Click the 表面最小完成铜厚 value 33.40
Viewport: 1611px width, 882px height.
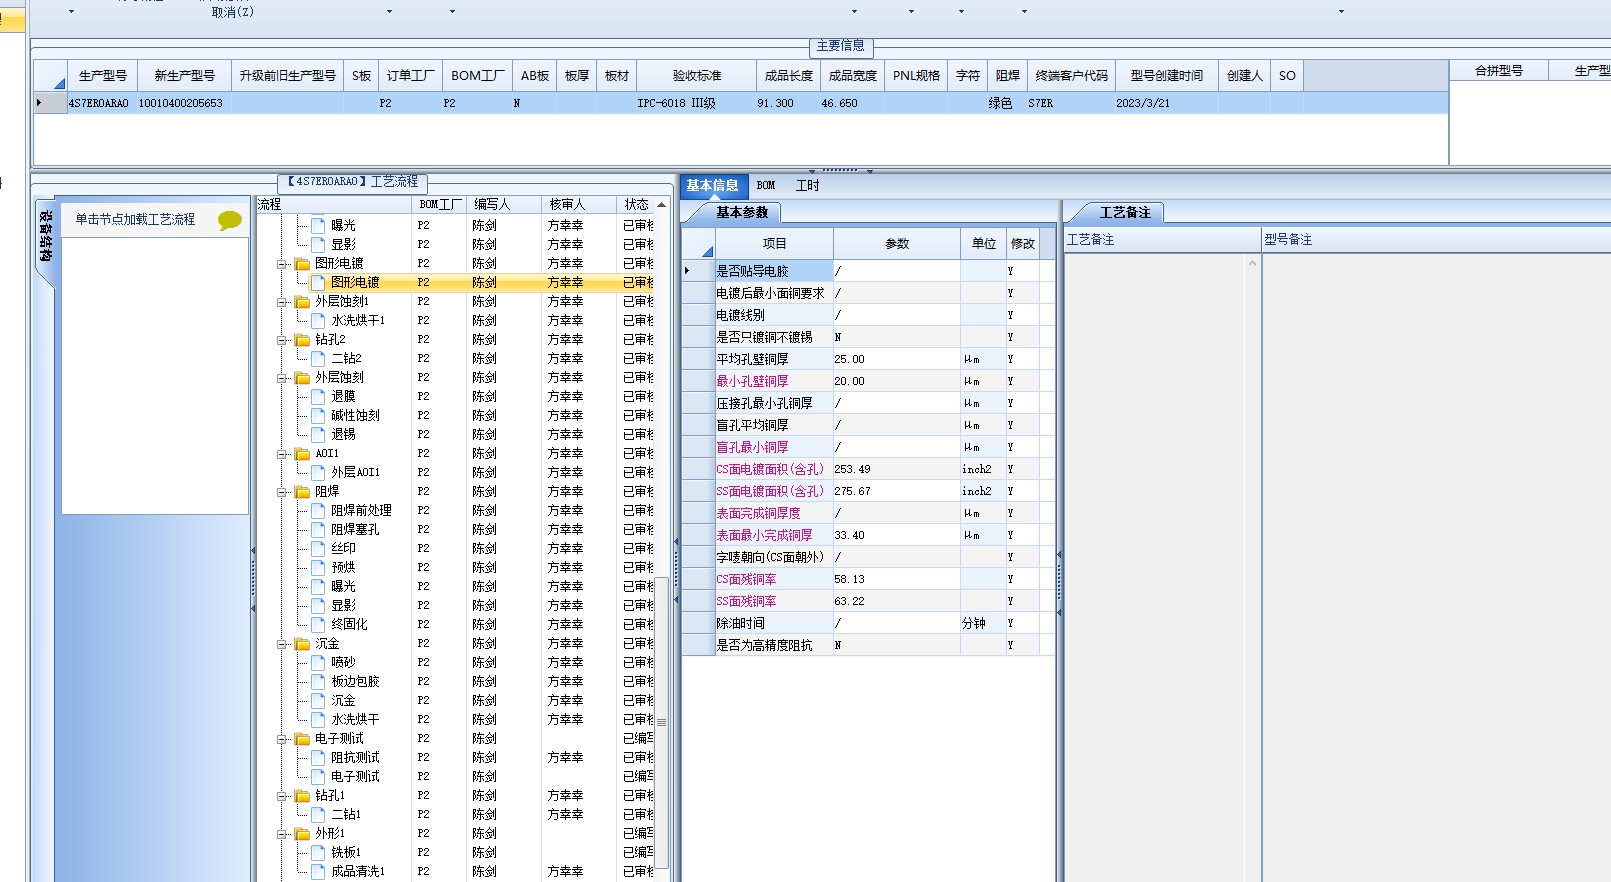coord(896,535)
